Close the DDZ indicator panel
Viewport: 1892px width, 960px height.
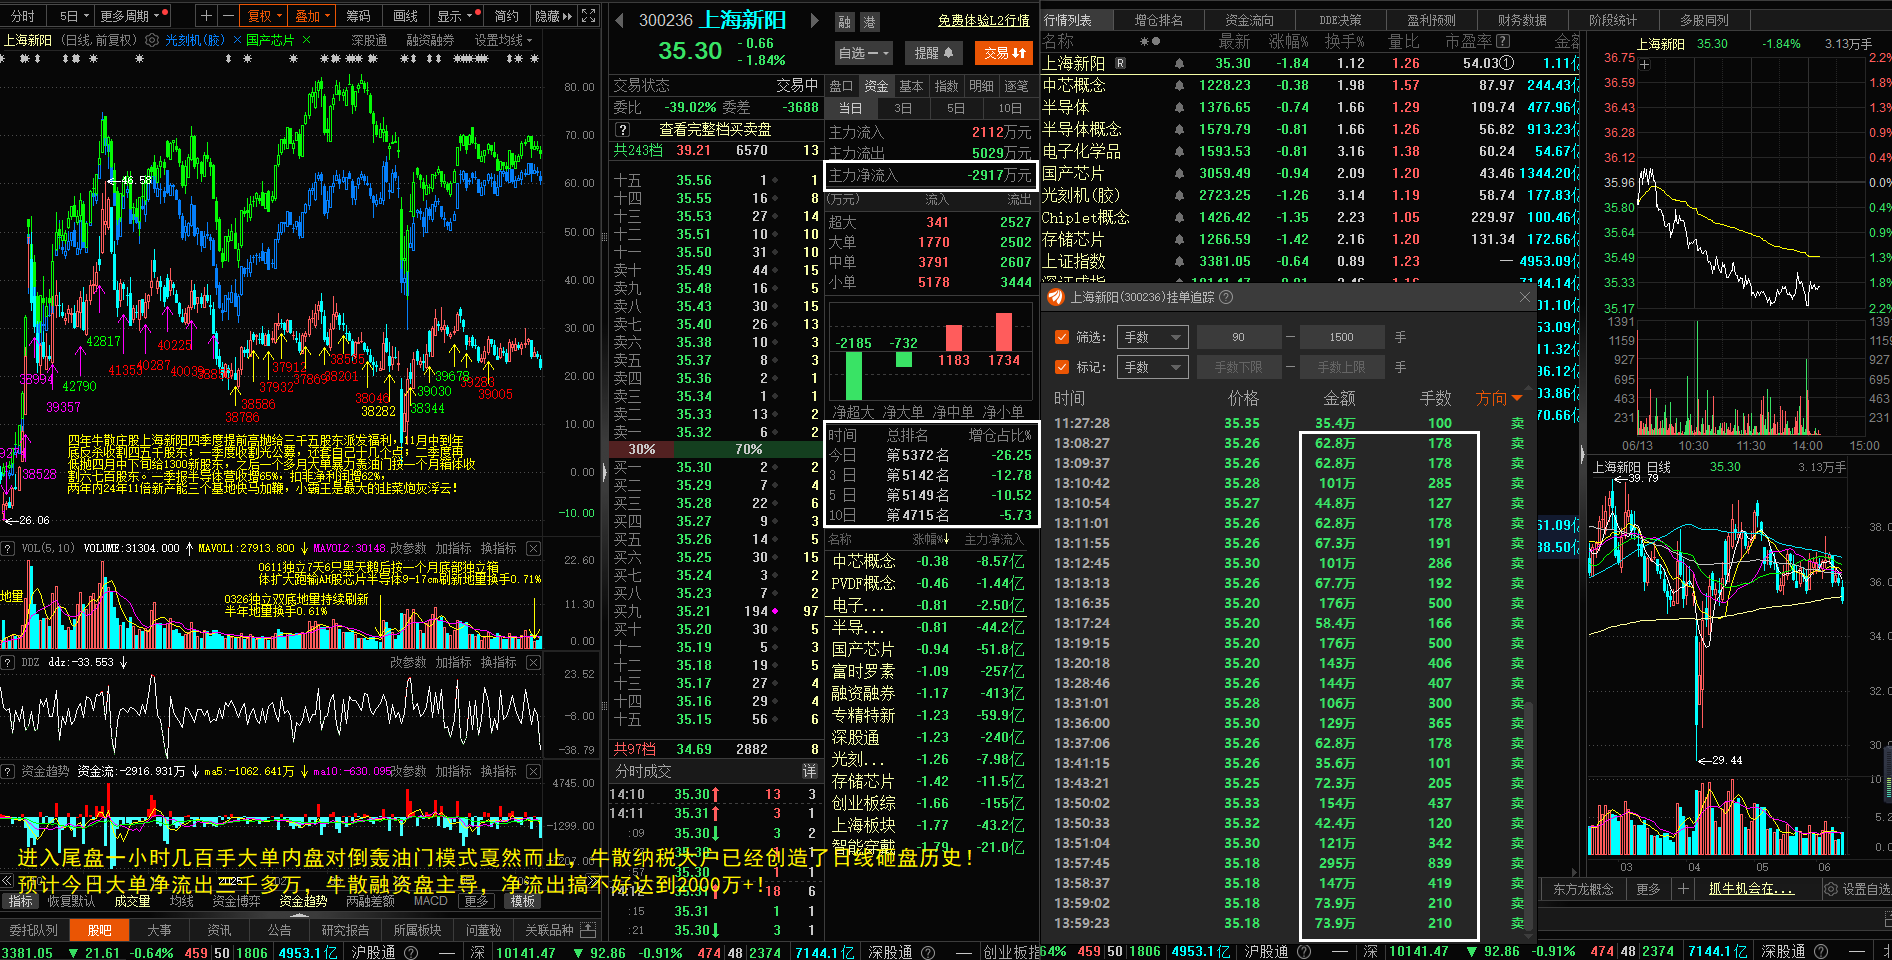pos(534,662)
